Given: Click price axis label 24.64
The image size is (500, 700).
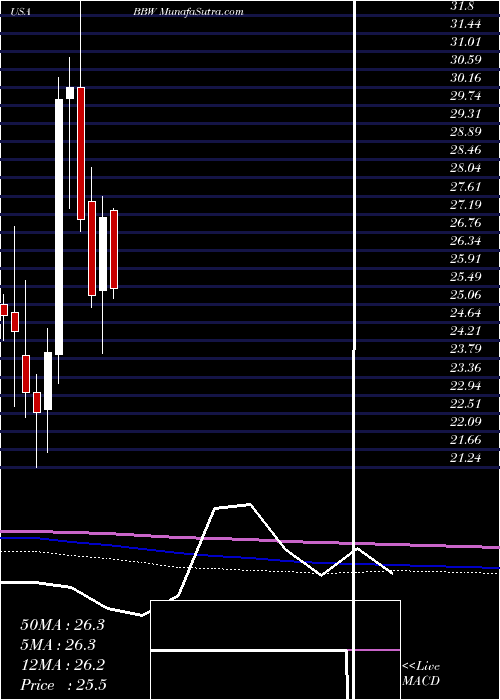Looking at the screenshot, I should 466,313.
